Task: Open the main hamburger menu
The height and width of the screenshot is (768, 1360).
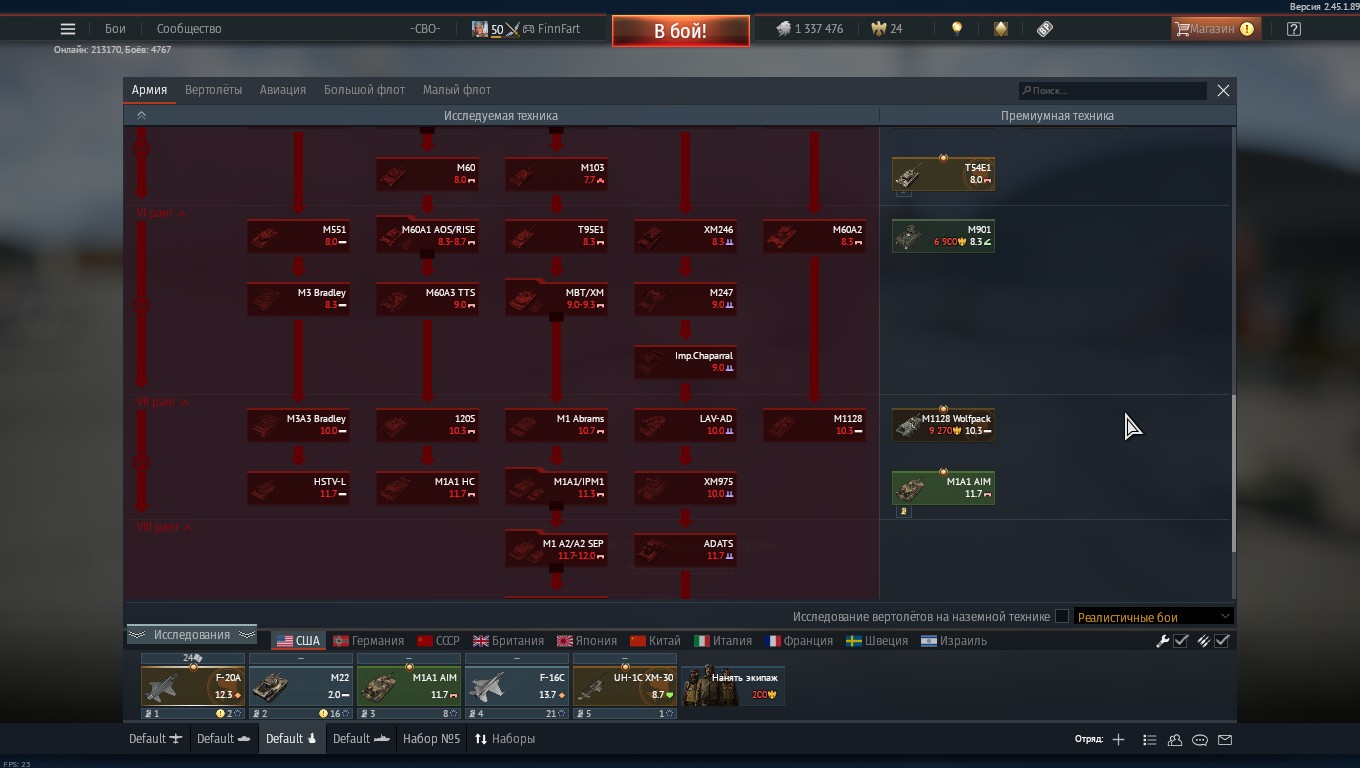Action: (x=68, y=29)
